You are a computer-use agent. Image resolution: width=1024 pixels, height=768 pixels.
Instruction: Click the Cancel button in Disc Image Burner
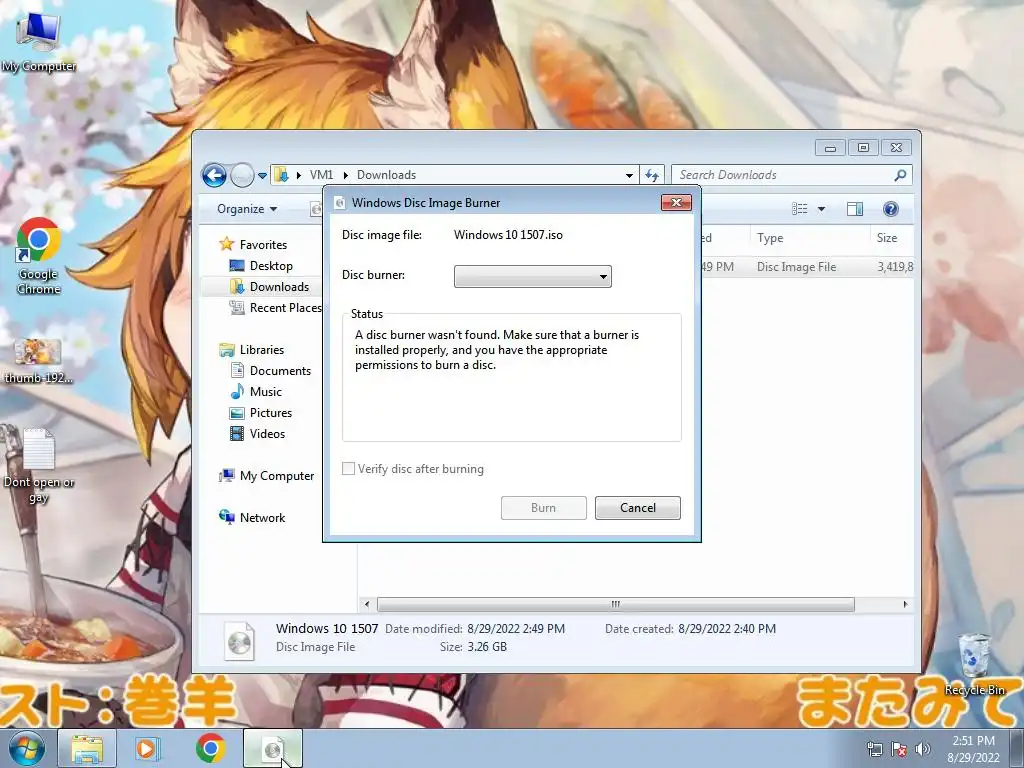[637, 508]
